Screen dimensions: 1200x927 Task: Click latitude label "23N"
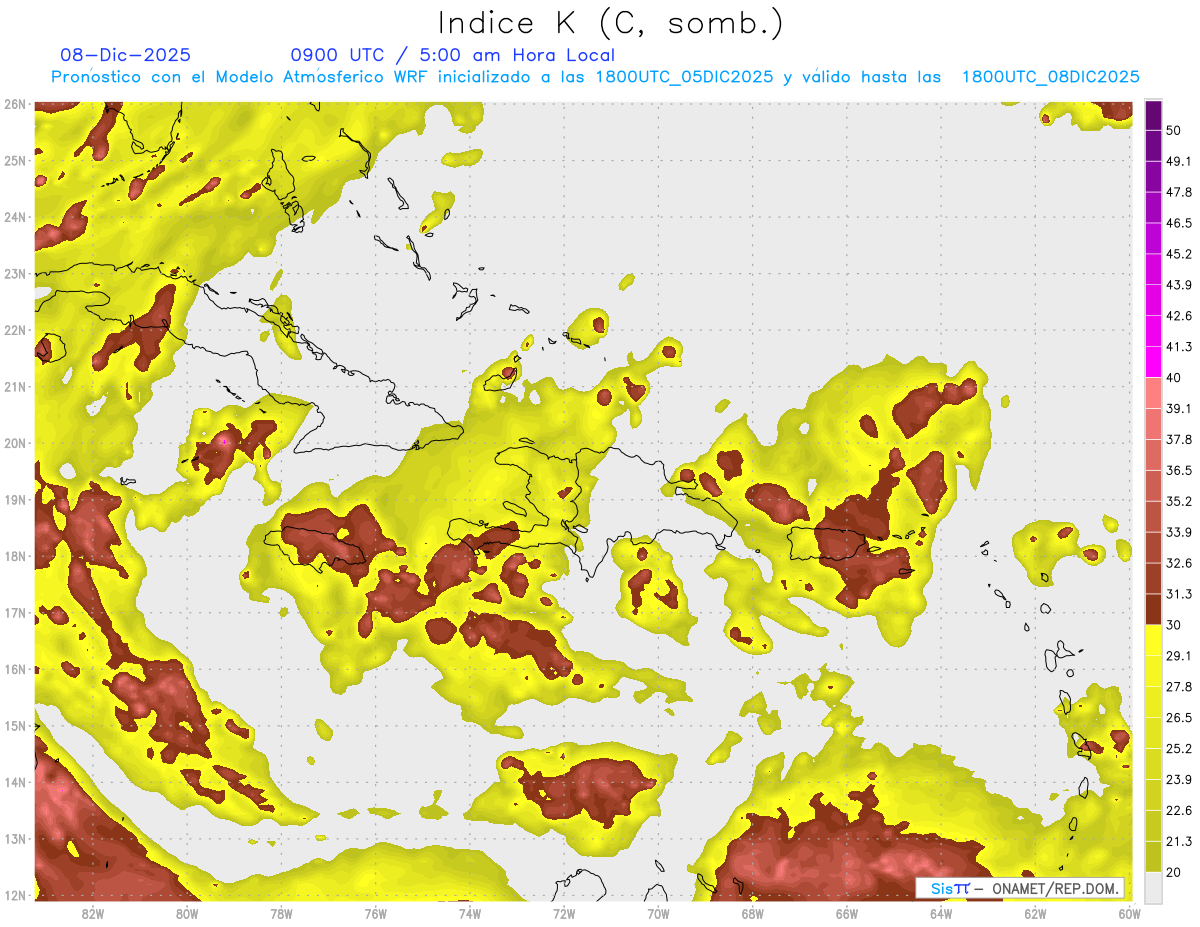point(15,274)
